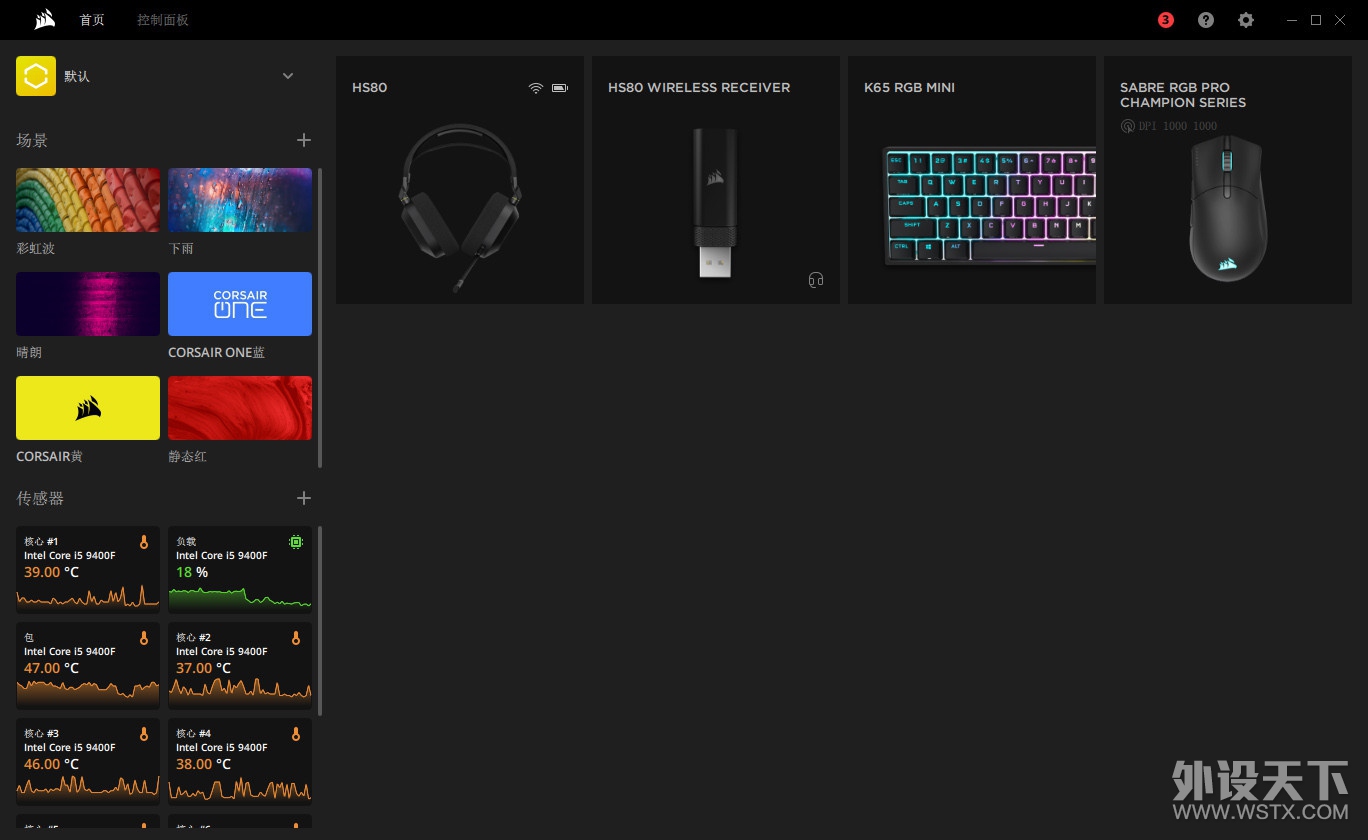Screen dimensions: 1368x840
Task: Apply the CORSAIR ONE蓝 scene
Action: pos(240,304)
